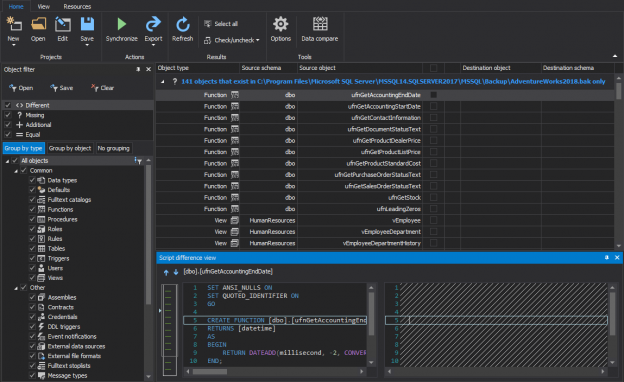Click the New project icon
The width and height of the screenshot is (624, 382).
[14, 24]
